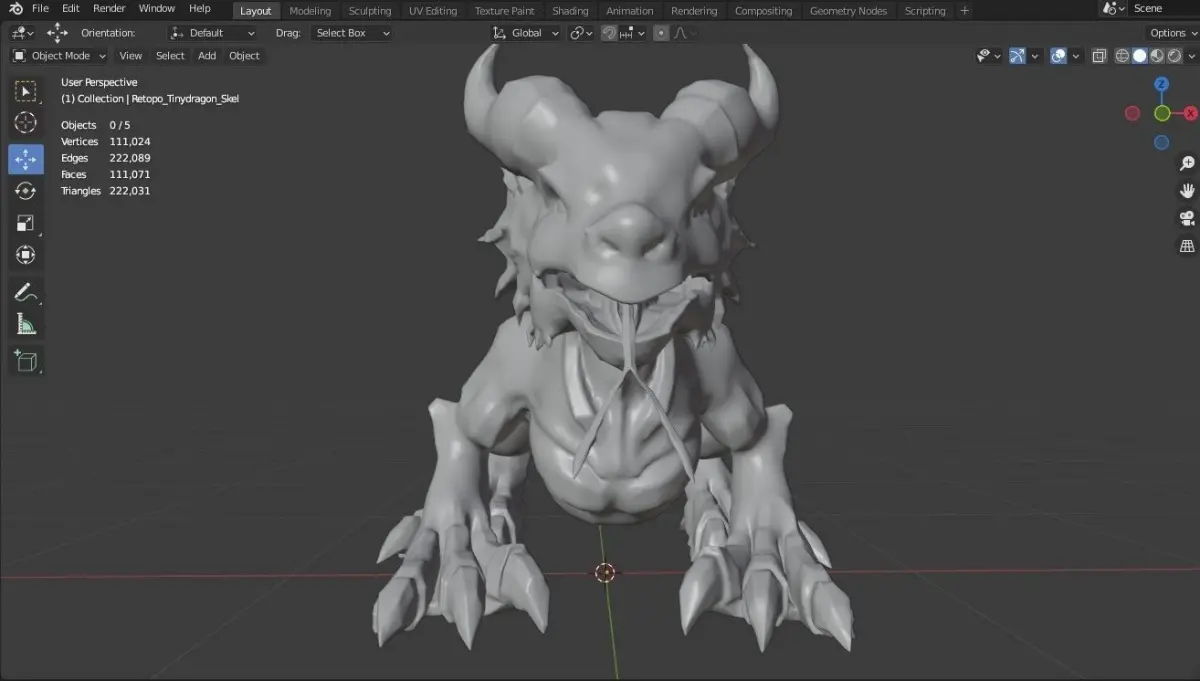Switch to the UV Editing workspace tab
Image resolution: width=1200 pixels, height=681 pixels.
pyautogui.click(x=433, y=11)
